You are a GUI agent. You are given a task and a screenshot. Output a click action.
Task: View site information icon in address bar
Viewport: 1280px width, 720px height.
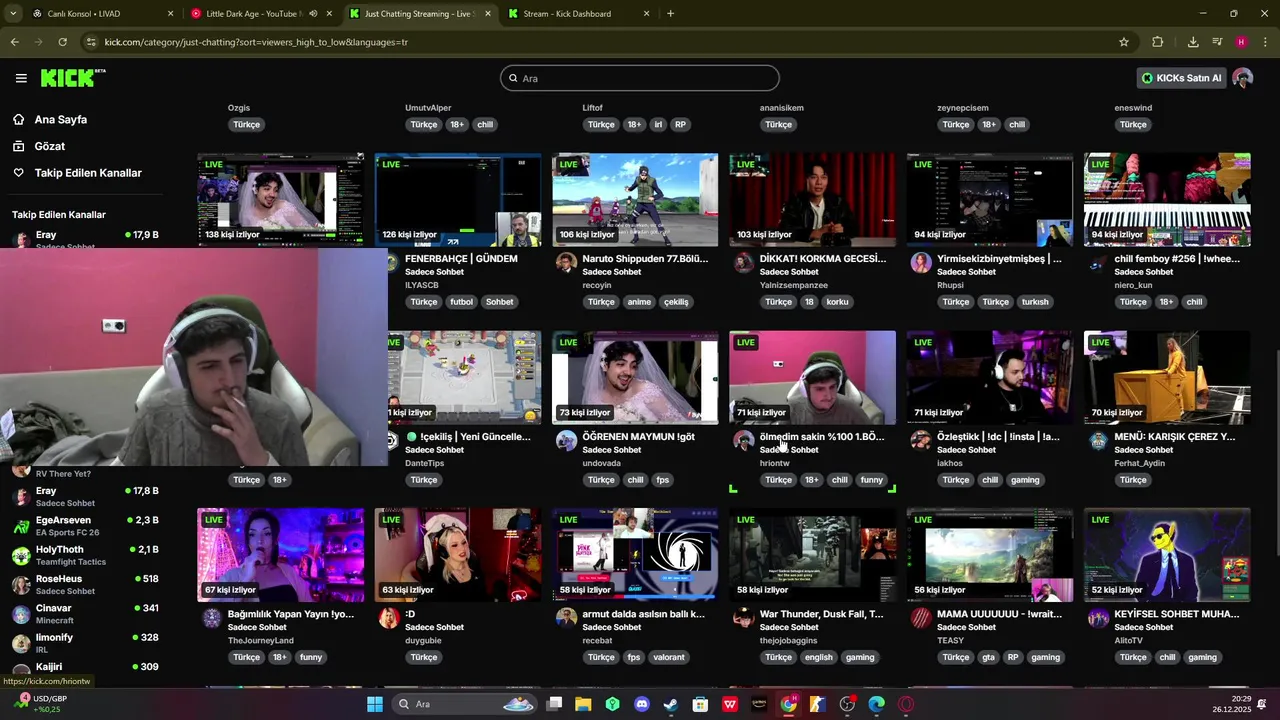(x=91, y=42)
